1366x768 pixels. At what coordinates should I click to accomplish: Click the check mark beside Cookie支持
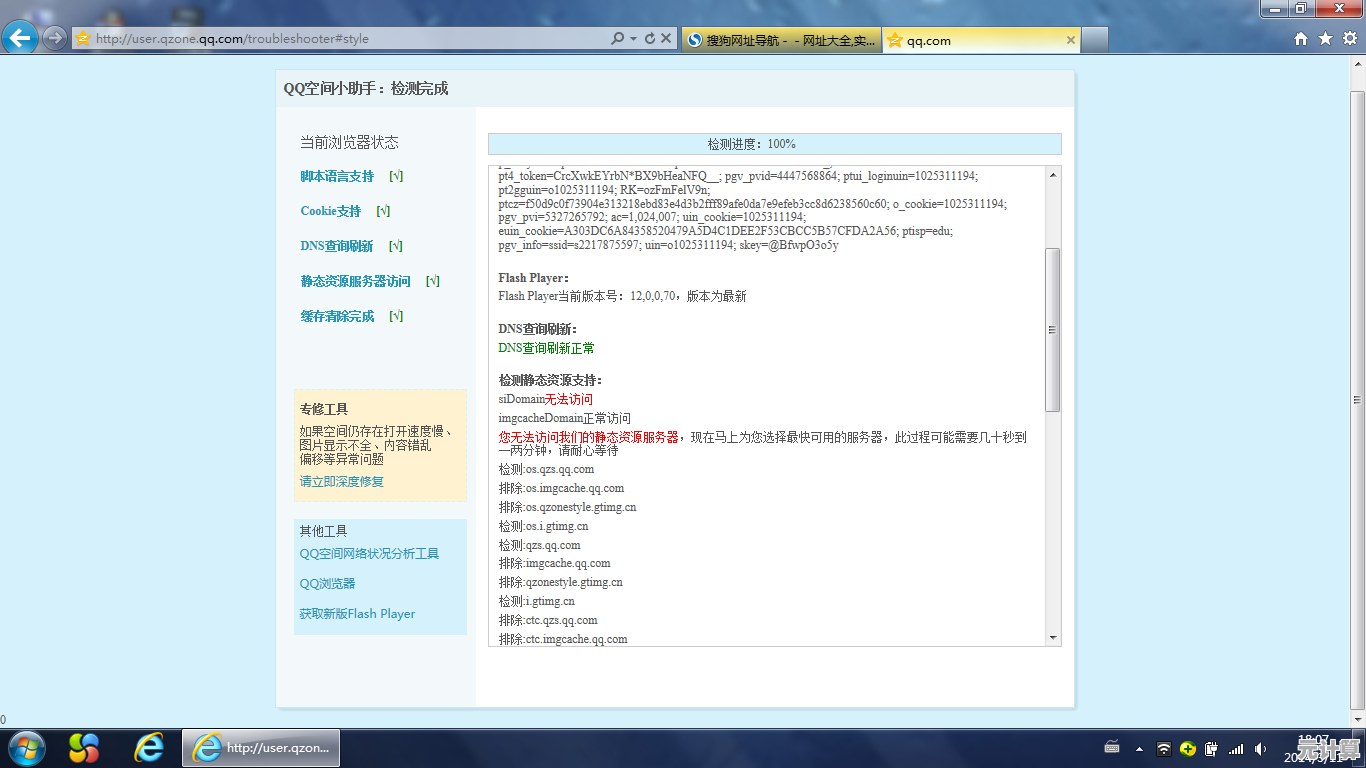coord(383,211)
